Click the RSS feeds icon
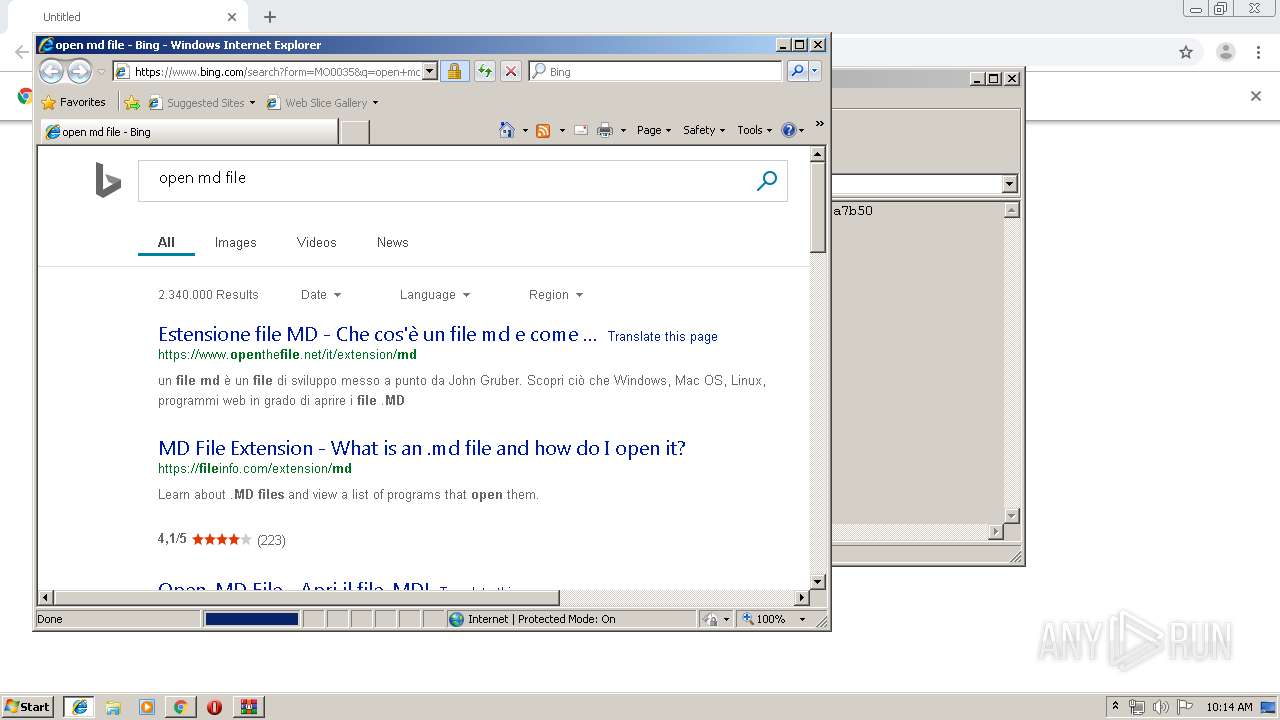 click(543, 130)
